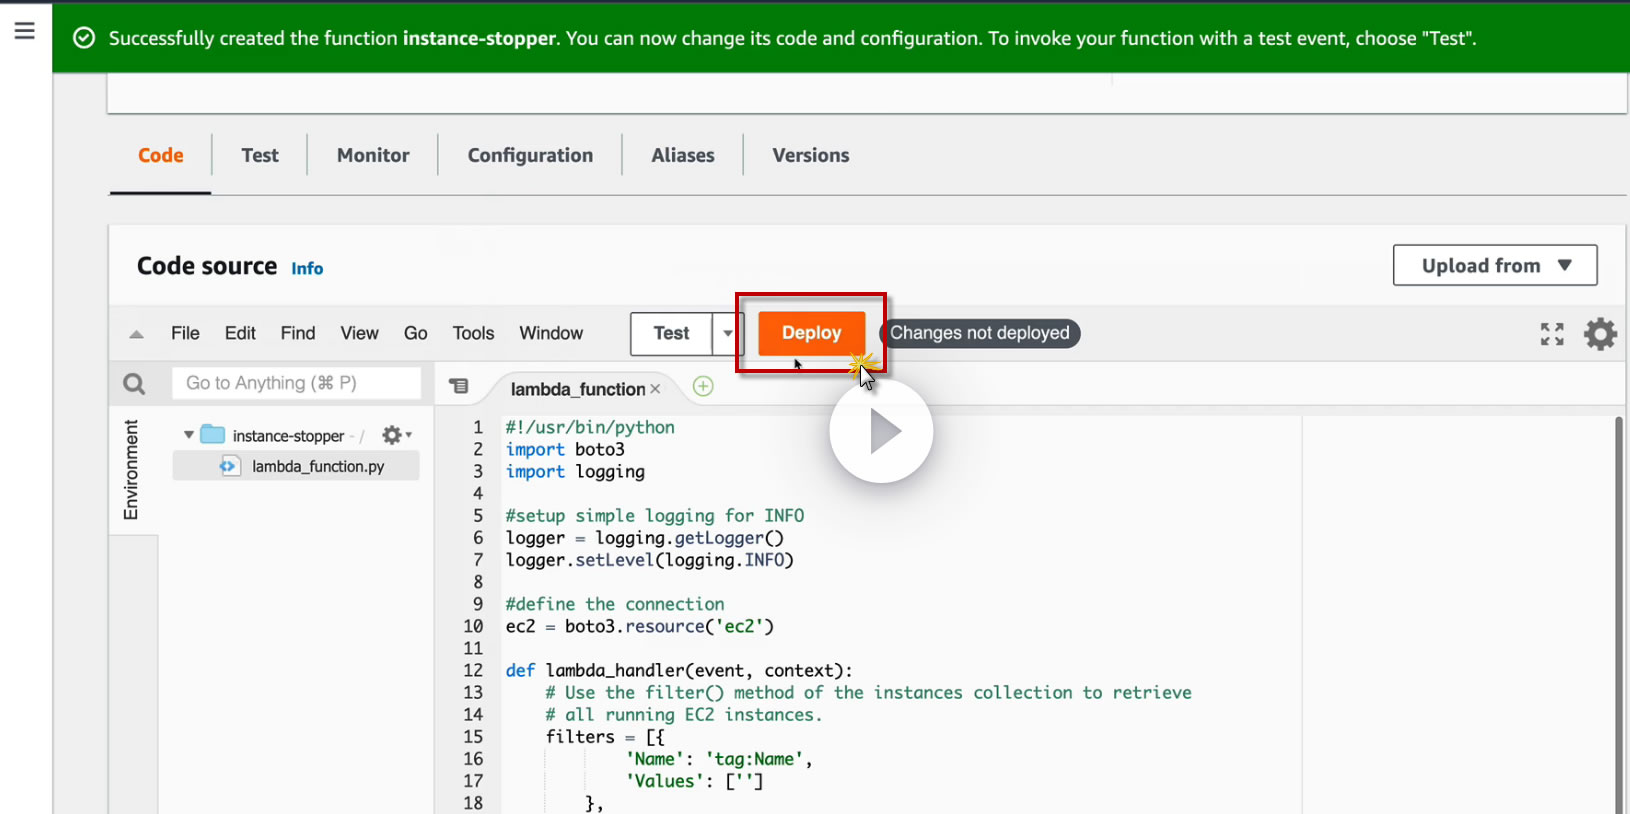Open the Monitor tab
Screen dimensions: 1630x814
[x=373, y=155]
